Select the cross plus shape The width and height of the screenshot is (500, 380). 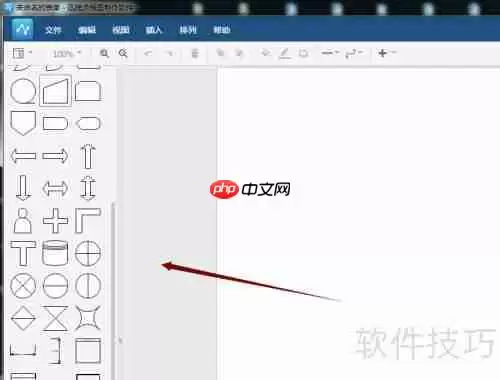(55, 221)
